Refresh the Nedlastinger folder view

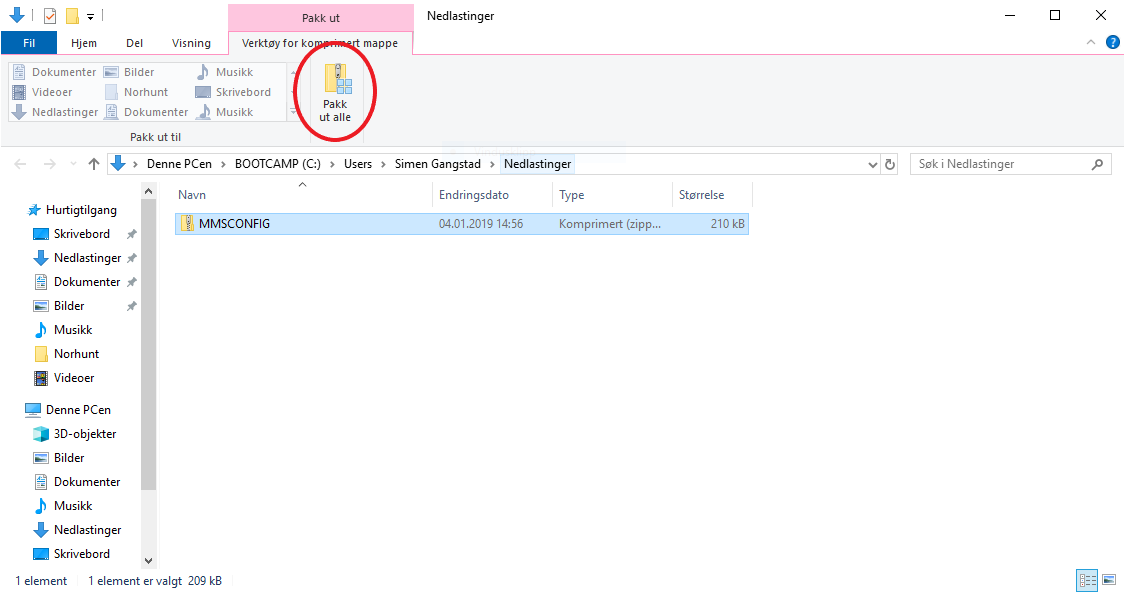pos(890,164)
